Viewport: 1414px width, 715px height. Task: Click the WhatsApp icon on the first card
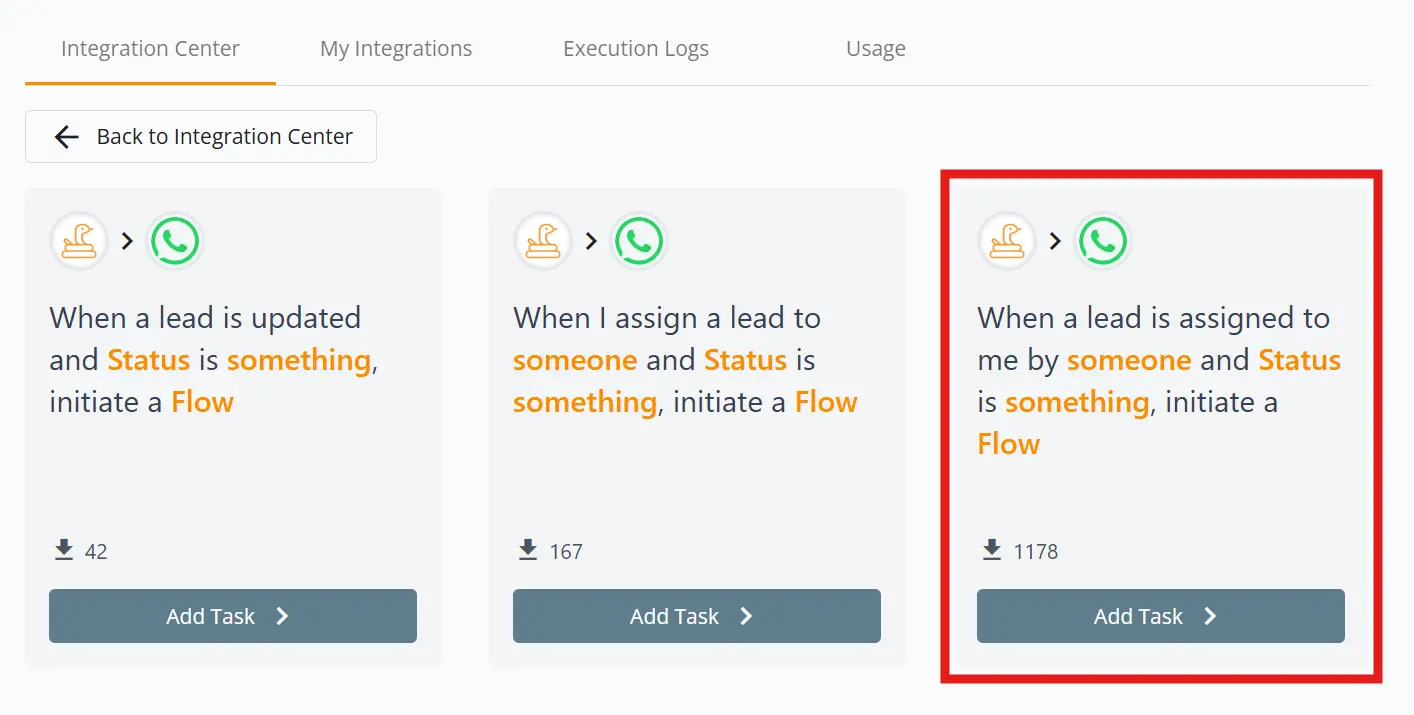pos(175,240)
